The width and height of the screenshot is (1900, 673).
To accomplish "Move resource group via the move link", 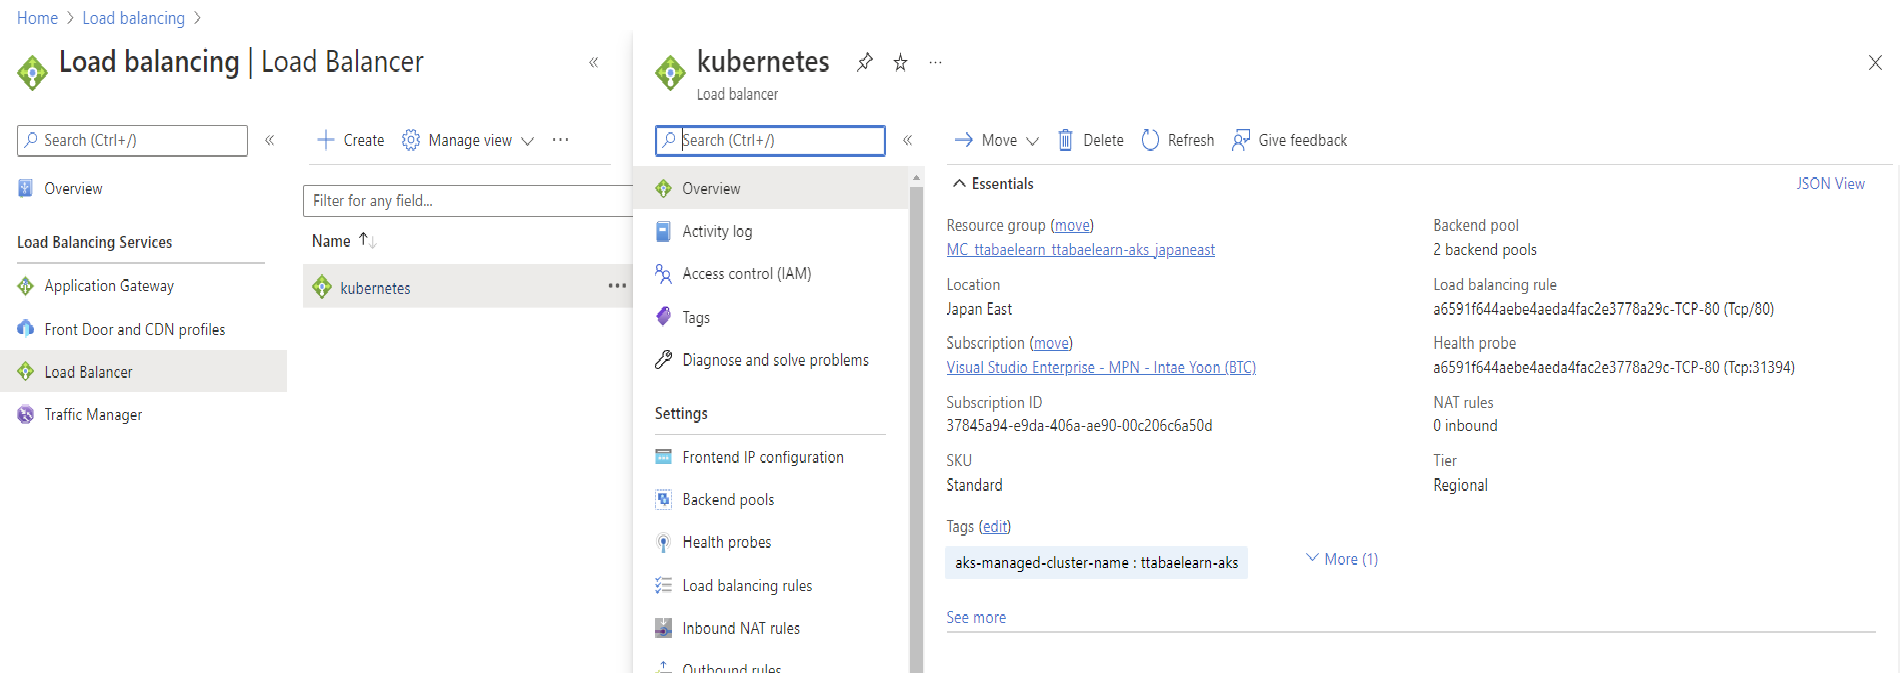I will 1072,226.
